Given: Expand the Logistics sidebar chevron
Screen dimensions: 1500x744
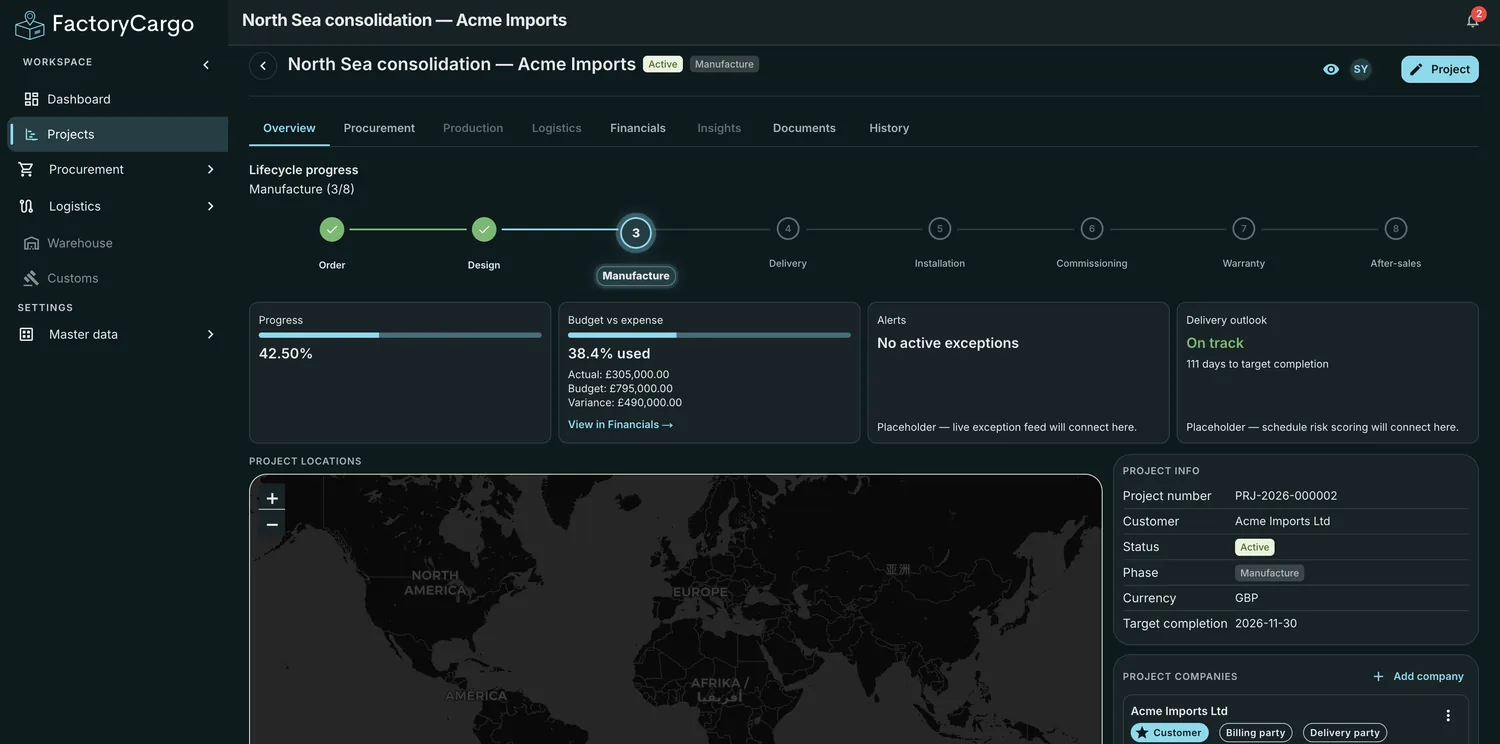Looking at the screenshot, I should point(210,206).
